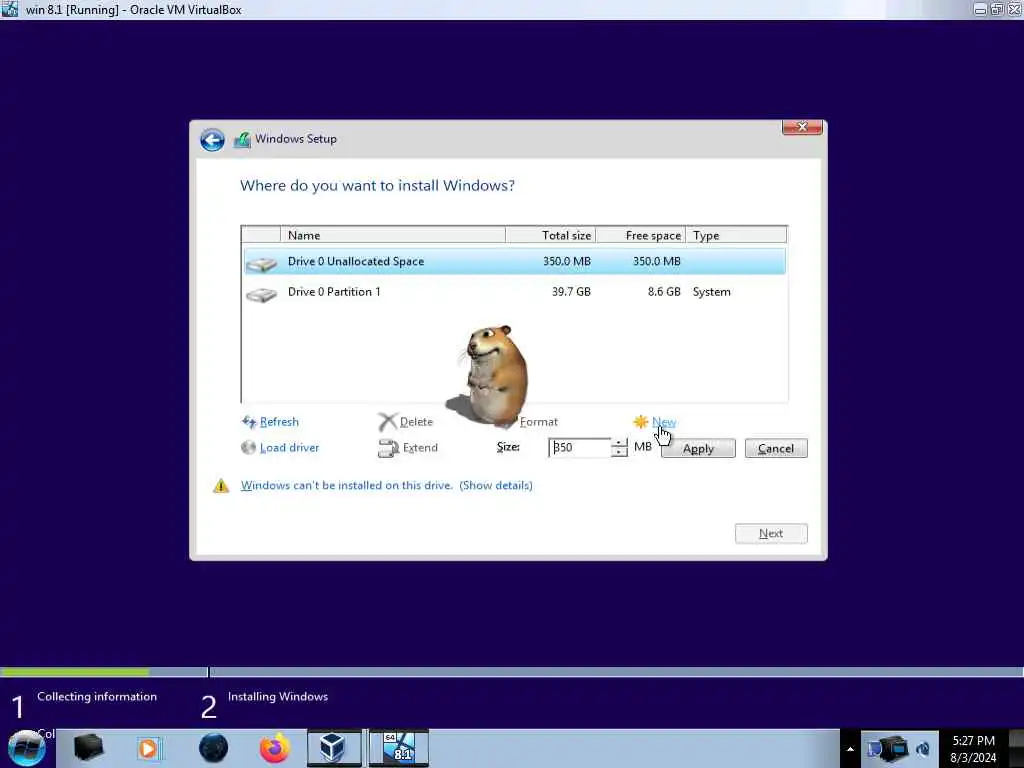Screen dimensions: 1024x768
Task: Click the Refresh link
Action: pos(279,422)
